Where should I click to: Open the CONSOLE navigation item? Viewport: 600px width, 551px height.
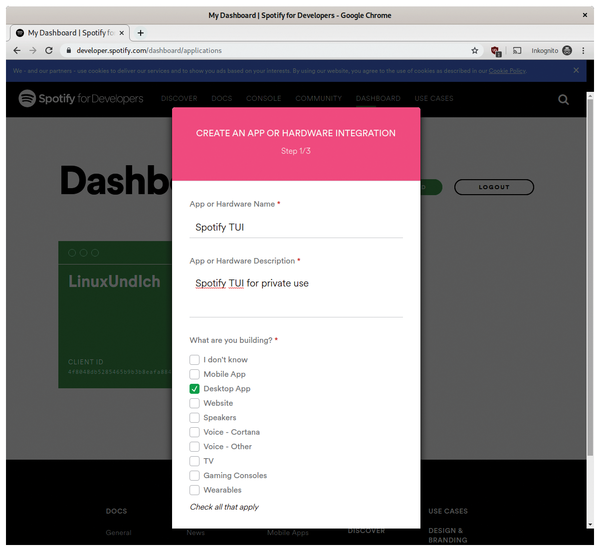coord(264,99)
